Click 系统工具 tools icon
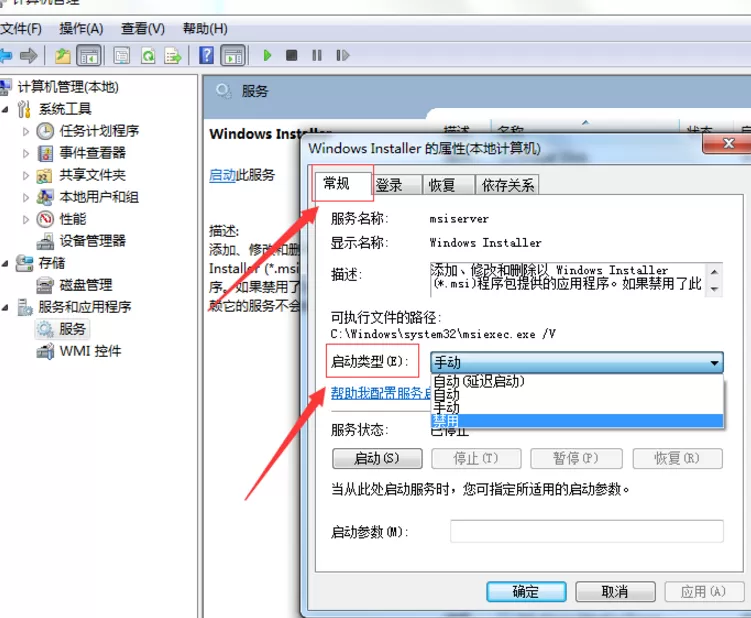Image resolution: width=751 pixels, height=618 pixels. point(24,109)
